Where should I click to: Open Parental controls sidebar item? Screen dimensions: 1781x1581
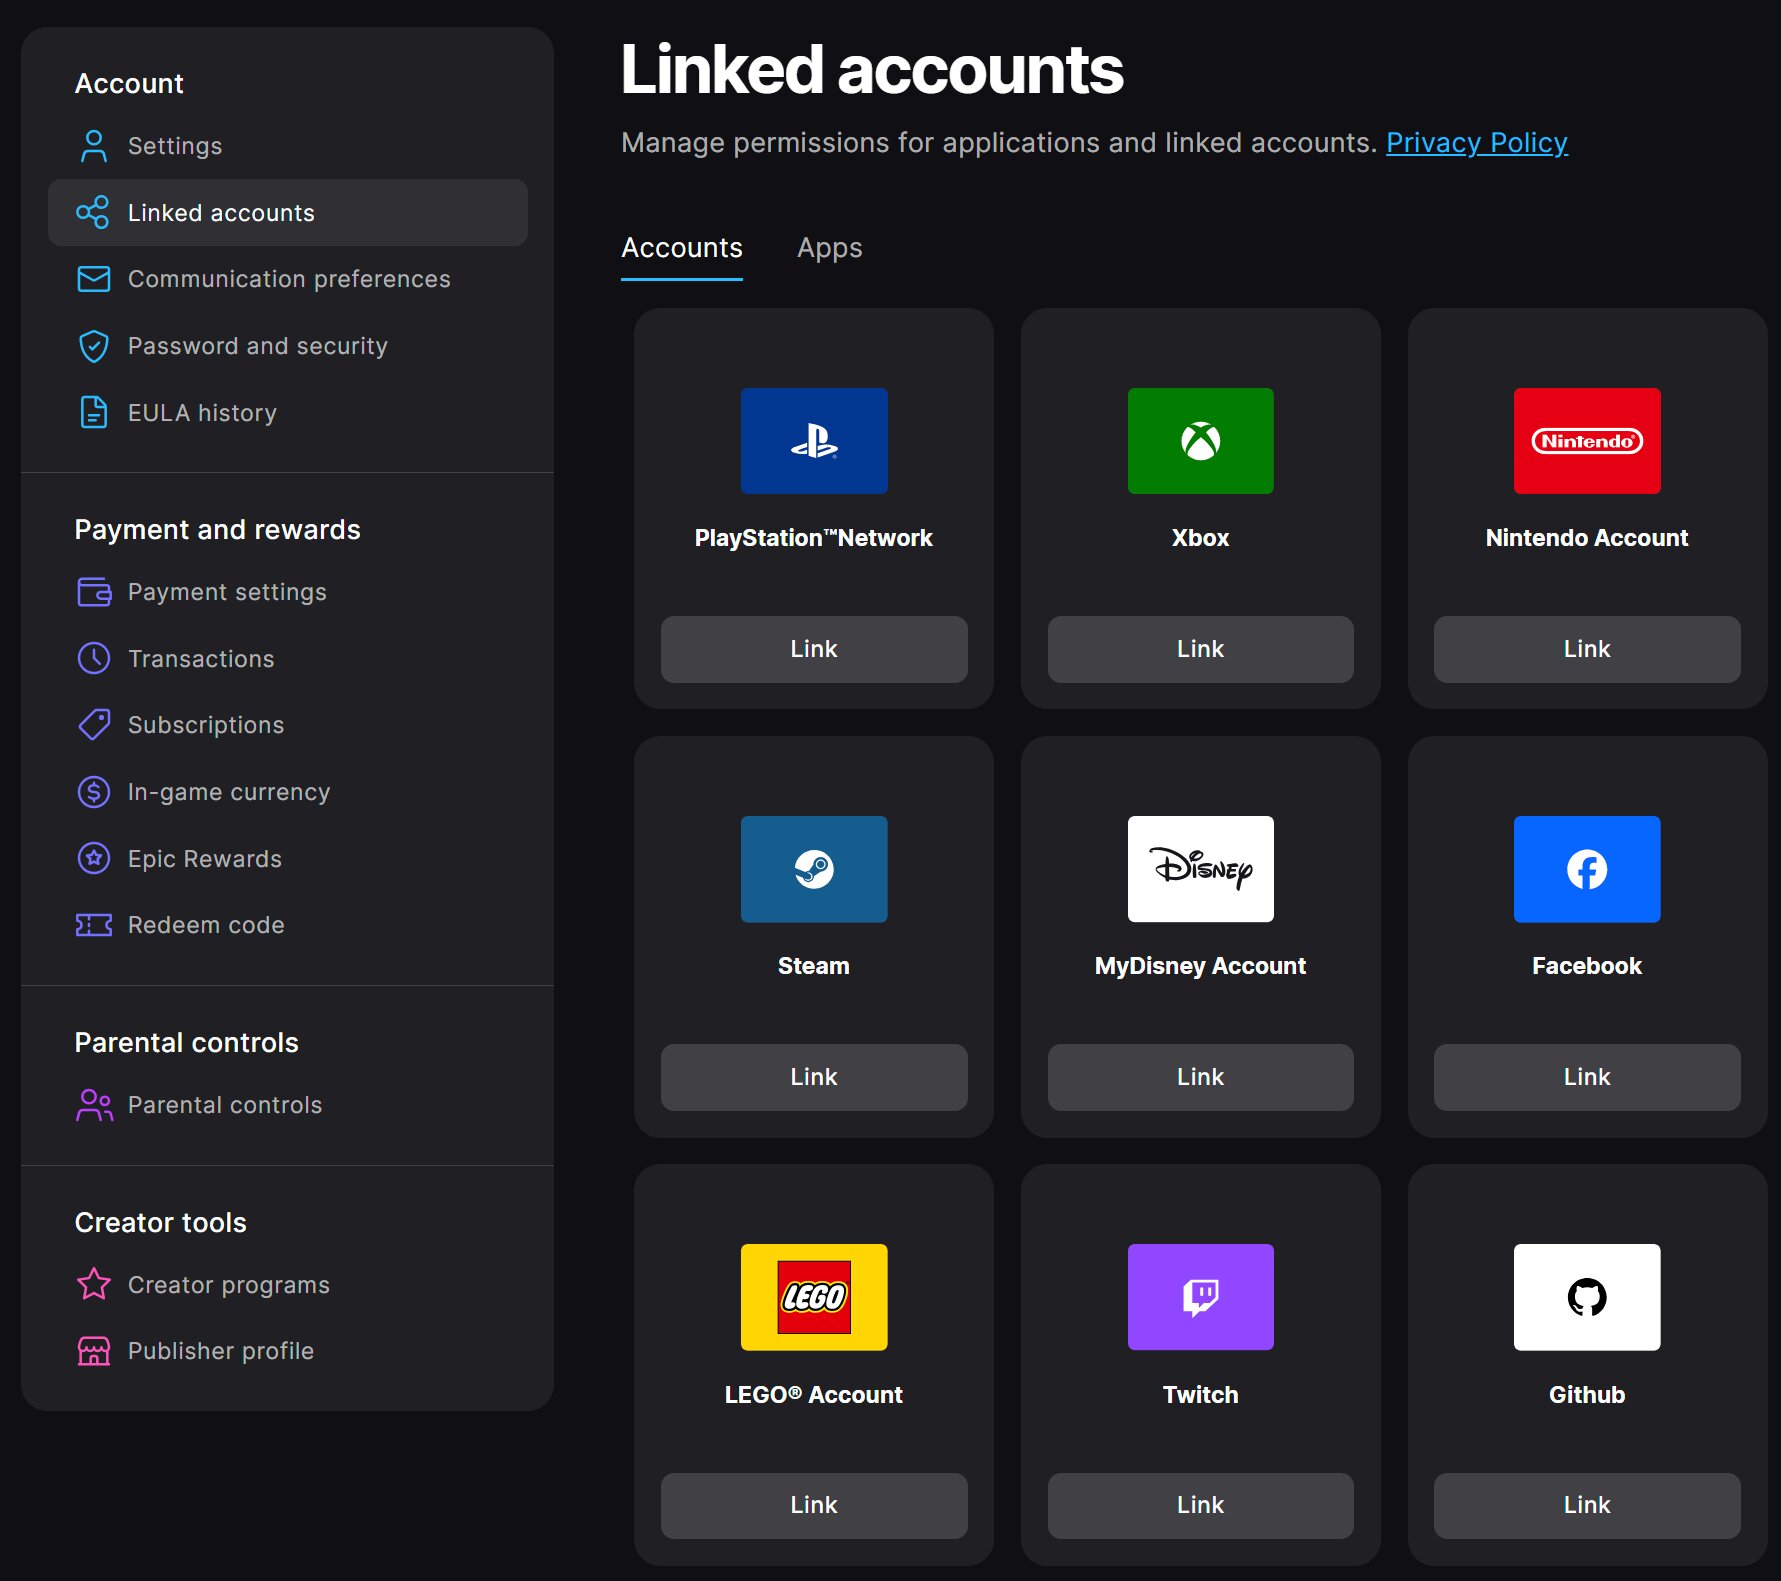click(225, 1105)
